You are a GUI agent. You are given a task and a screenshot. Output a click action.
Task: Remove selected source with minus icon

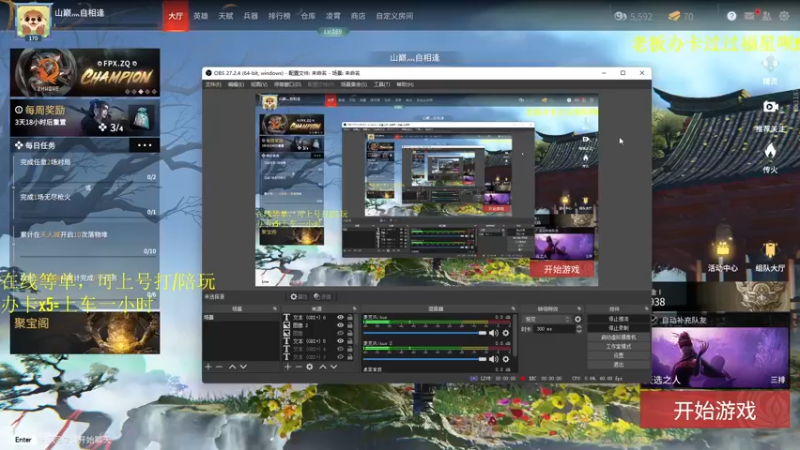pos(298,367)
